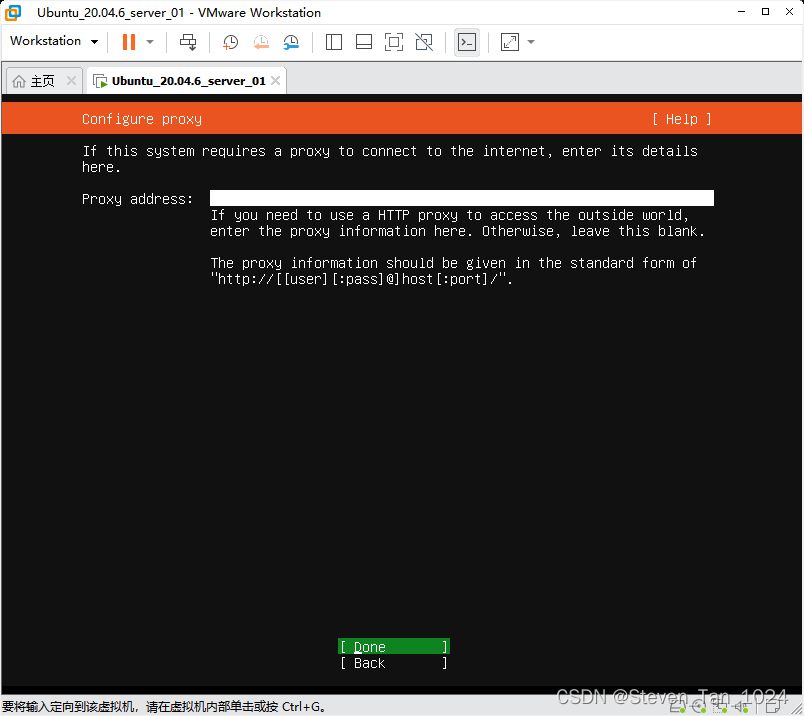Select the Back button

click(394, 663)
